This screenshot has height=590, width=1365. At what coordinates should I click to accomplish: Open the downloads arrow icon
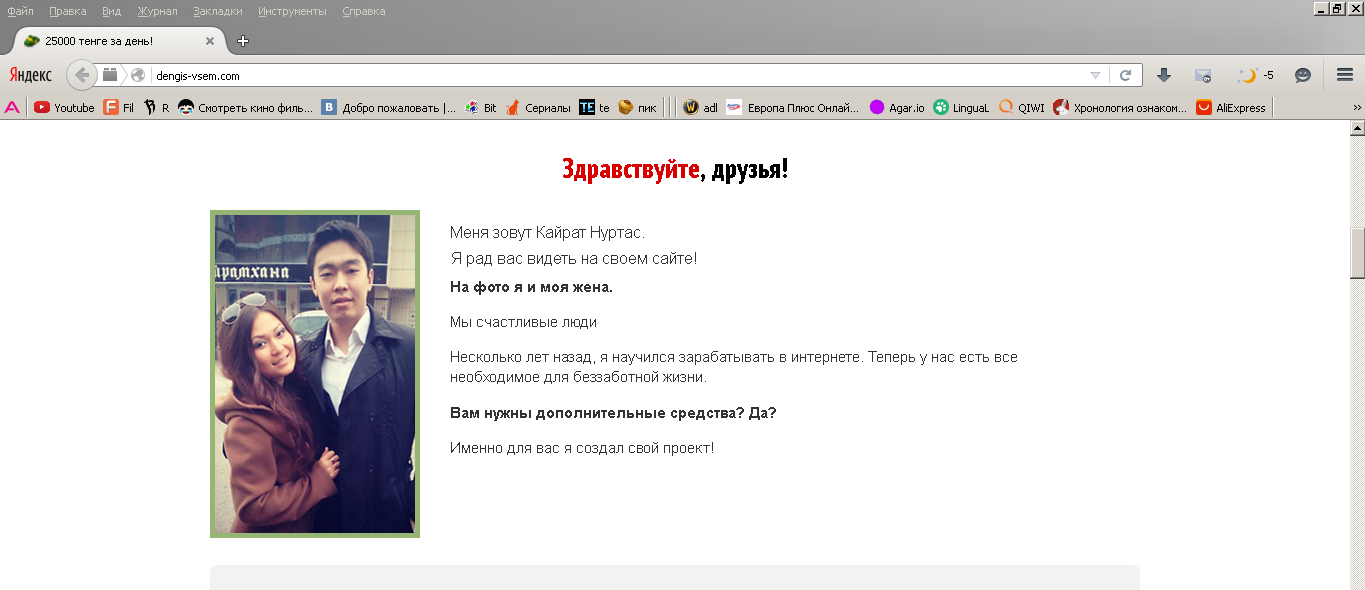point(1163,75)
